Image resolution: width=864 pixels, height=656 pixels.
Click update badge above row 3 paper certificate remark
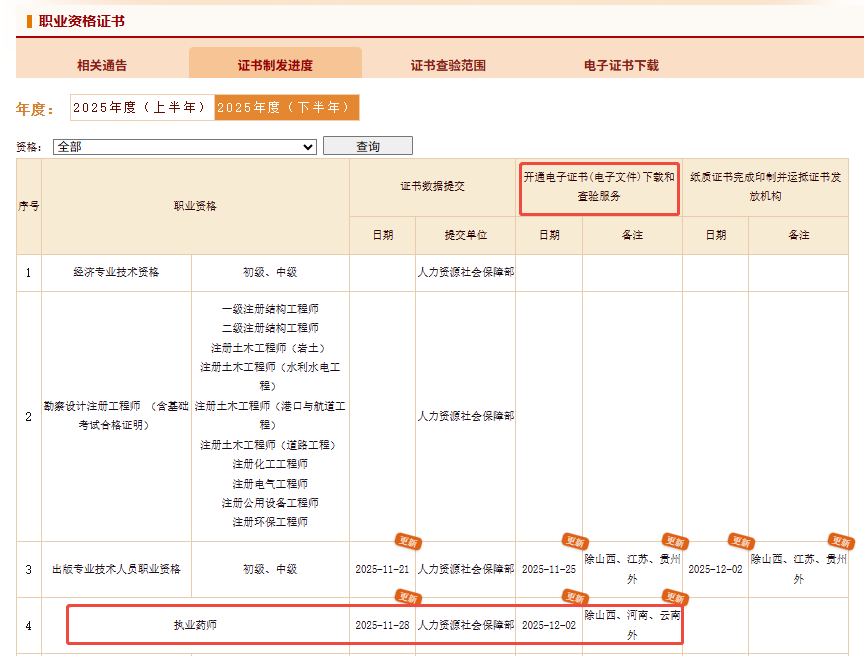[x=840, y=541]
